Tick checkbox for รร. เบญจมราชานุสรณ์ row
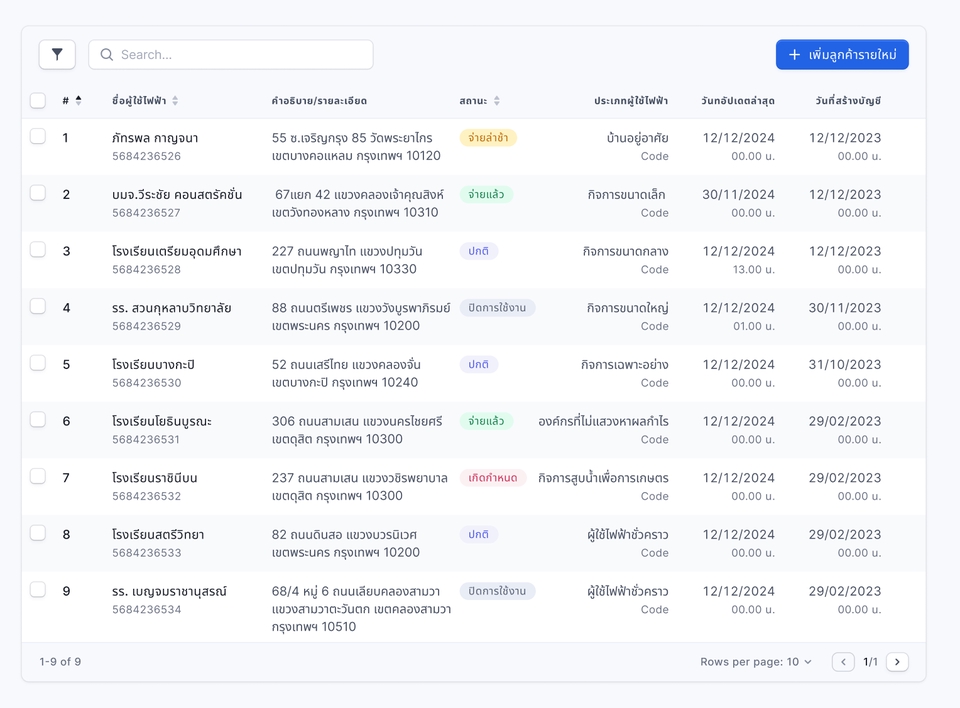This screenshot has height=708, width=960. [38, 590]
